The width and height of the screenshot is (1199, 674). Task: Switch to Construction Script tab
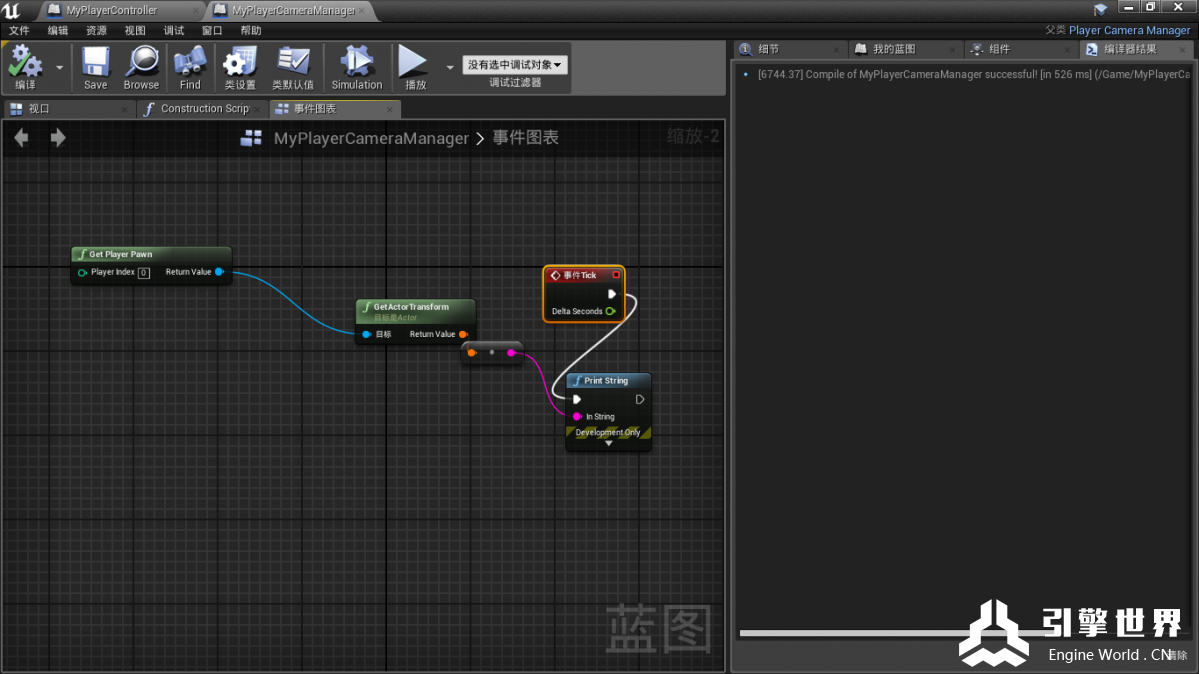point(204,109)
